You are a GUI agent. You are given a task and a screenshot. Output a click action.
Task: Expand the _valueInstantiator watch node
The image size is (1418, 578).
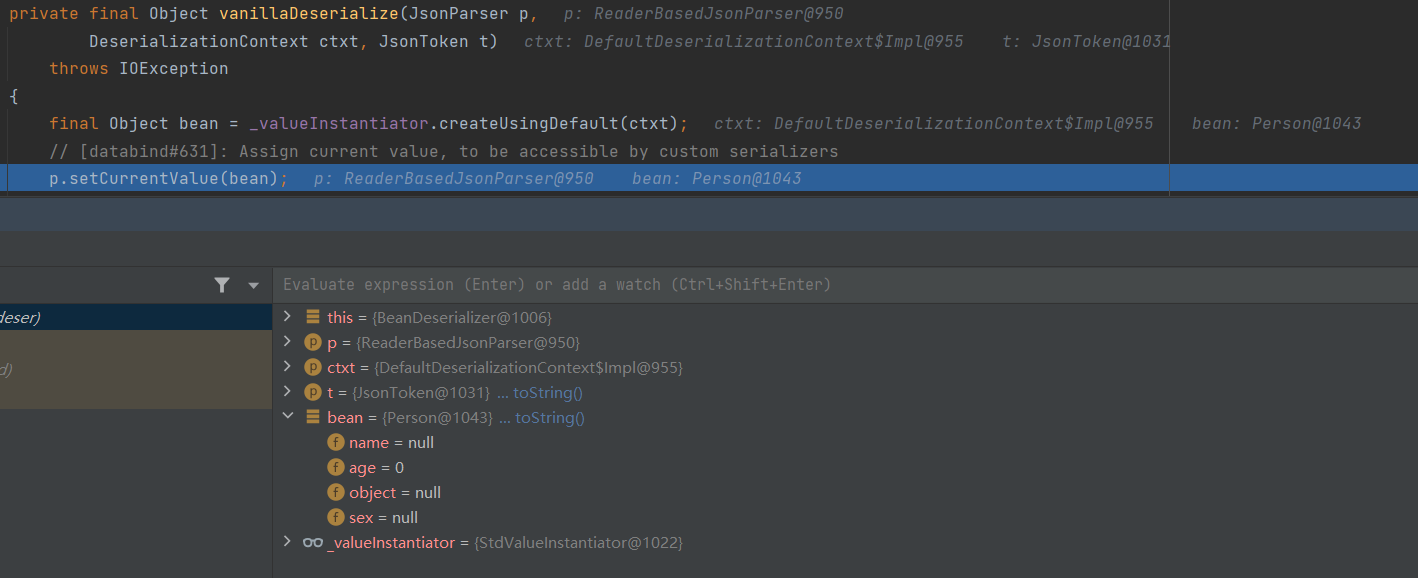287,542
